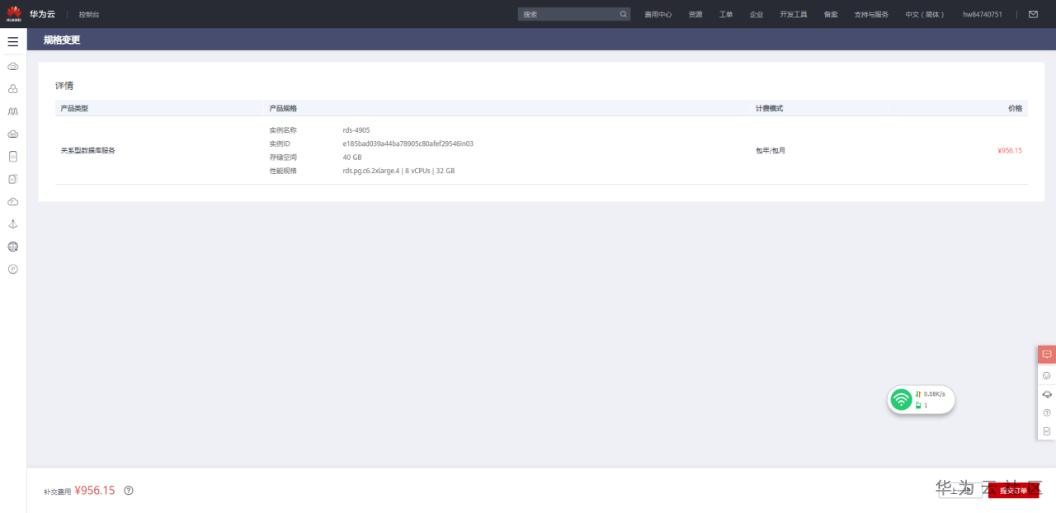Click the 华为云 brand text

pyautogui.click(x=42, y=14)
